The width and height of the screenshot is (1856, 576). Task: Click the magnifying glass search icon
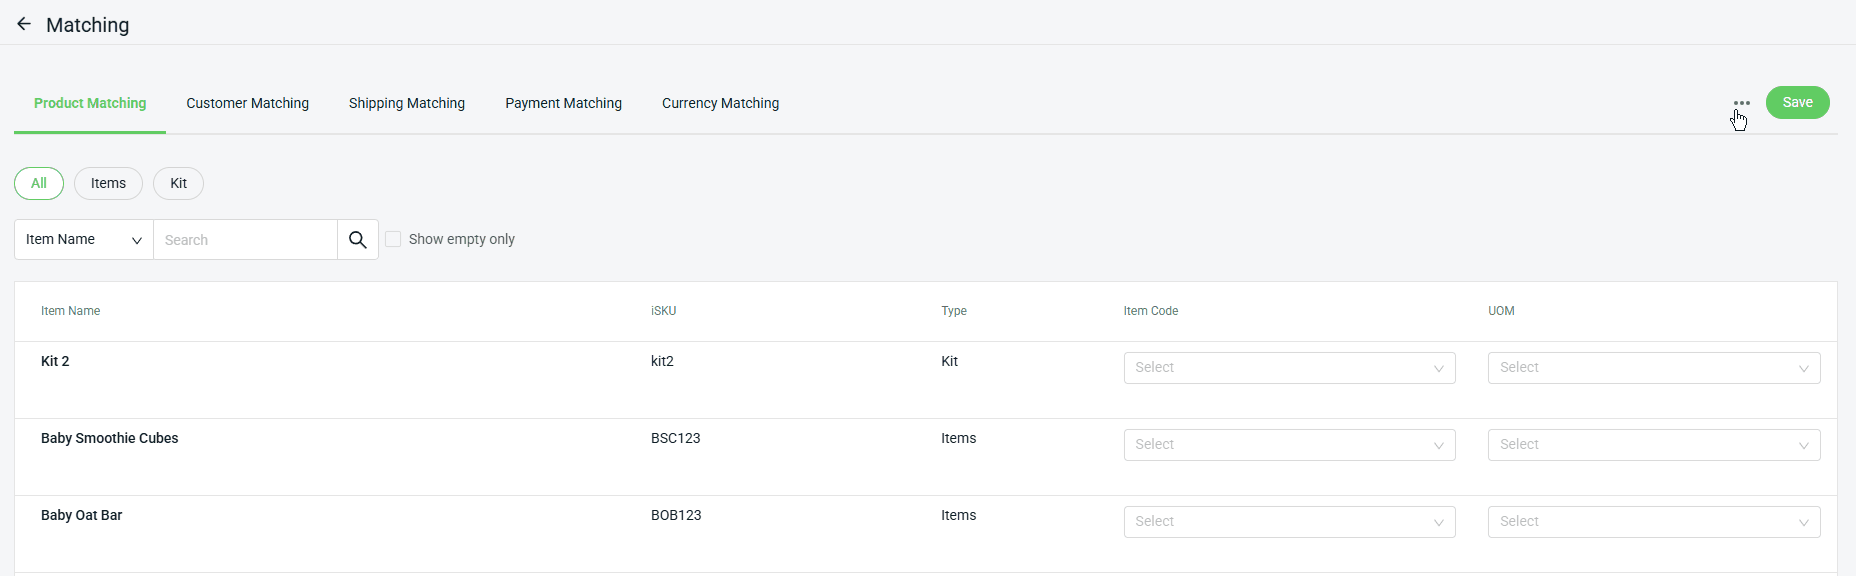[358, 240]
